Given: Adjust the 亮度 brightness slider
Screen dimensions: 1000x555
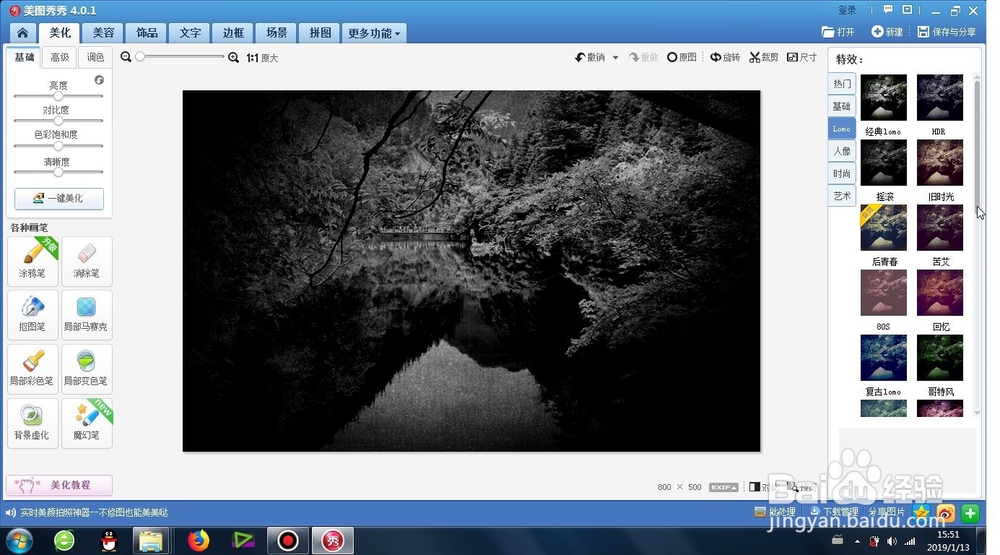Looking at the screenshot, I should [58, 96].
